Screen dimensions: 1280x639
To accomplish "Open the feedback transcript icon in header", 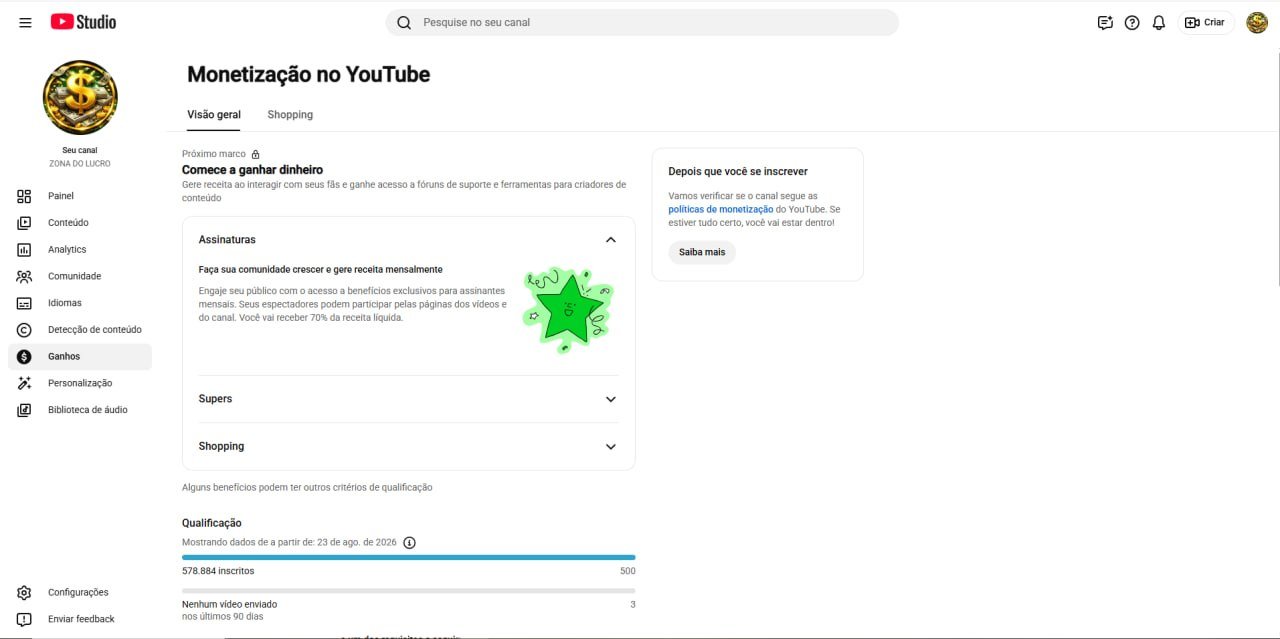I will pyautogui.click(x=1105, y=22).
